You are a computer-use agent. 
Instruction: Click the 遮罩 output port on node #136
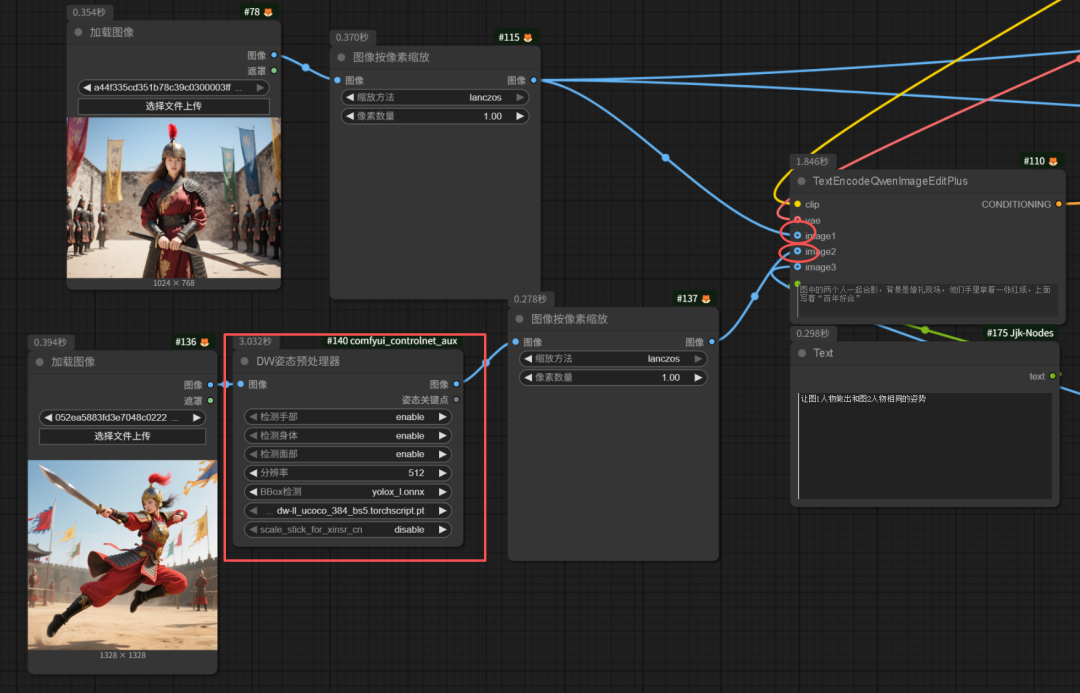click(x=211, y=400)
